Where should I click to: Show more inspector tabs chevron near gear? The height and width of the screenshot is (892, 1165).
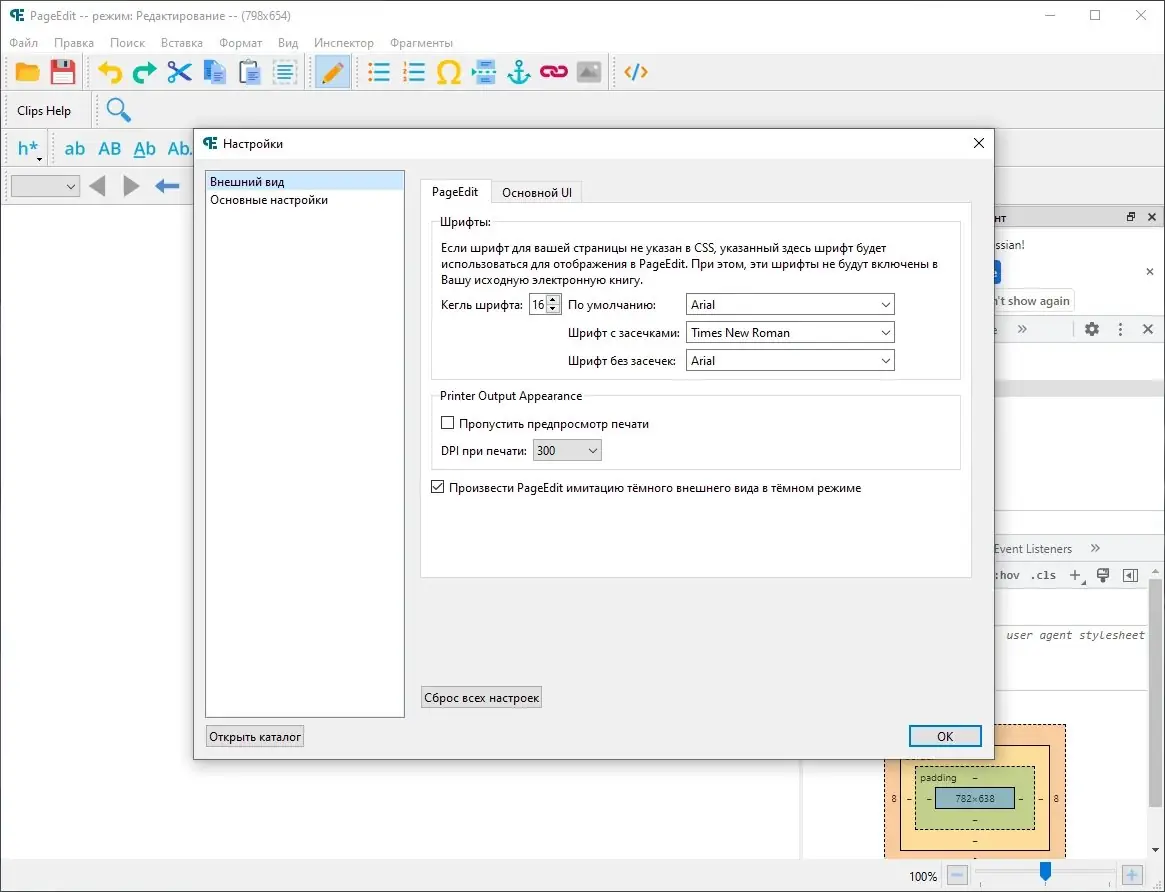1022,329
